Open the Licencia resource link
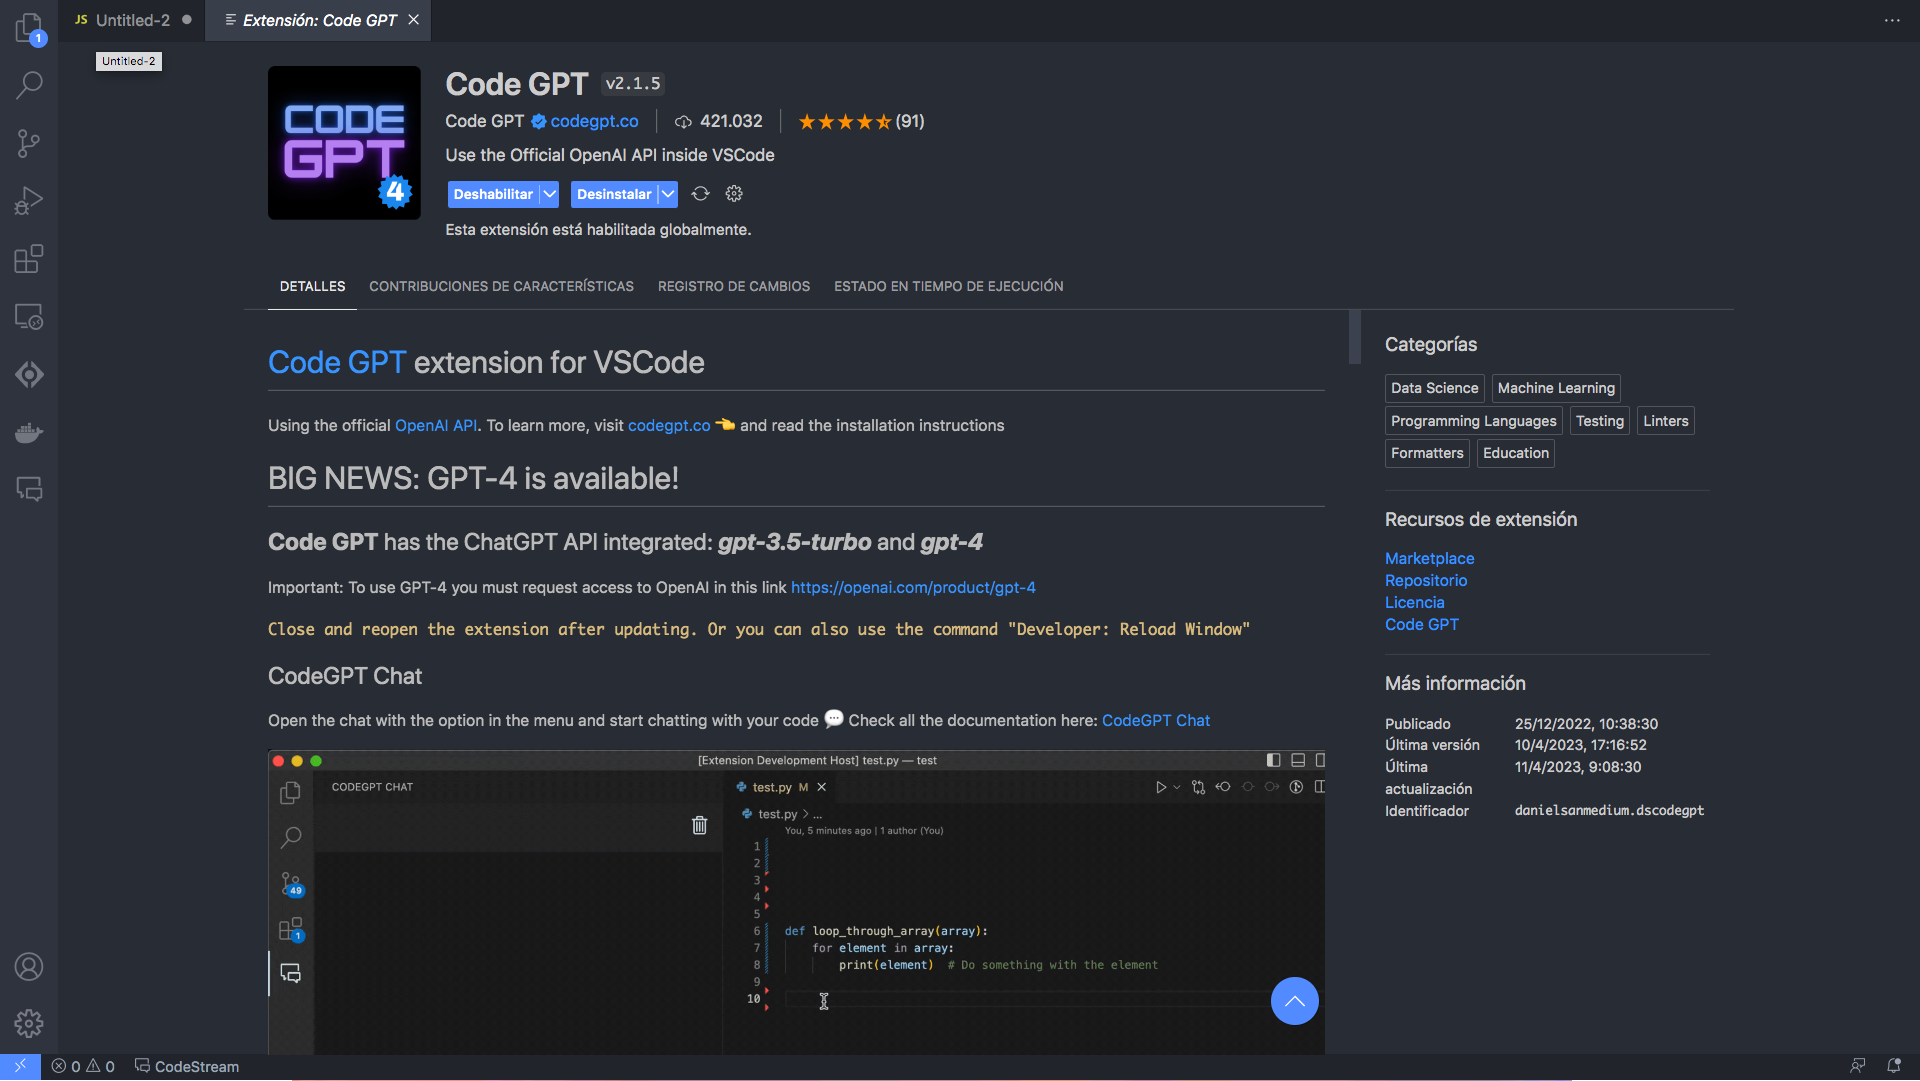The height and width of the screenshot is (1081, 1920). 1414,602
